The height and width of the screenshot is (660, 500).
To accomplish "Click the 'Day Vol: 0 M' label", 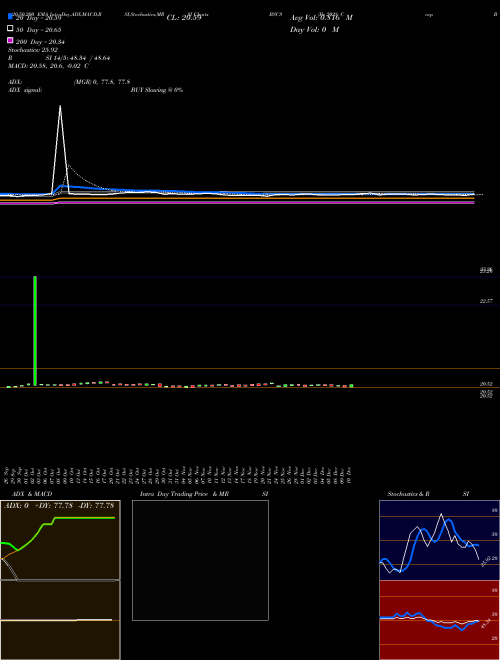I will pos(314,30).
